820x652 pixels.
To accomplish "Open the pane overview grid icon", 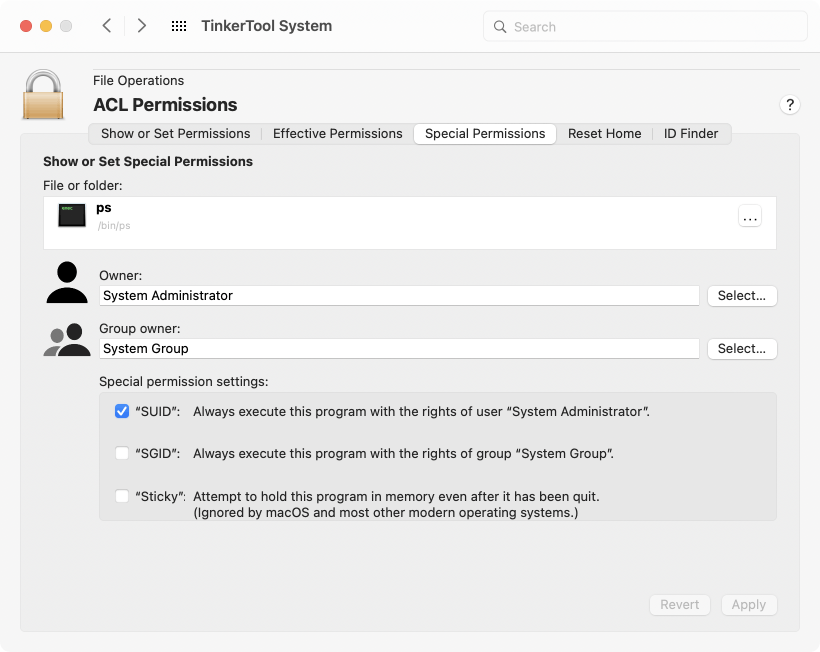I will click(179, 26).
